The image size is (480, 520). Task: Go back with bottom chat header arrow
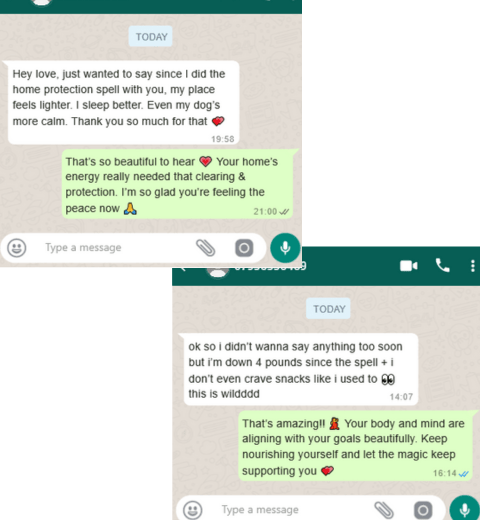(x=182, y=269)
